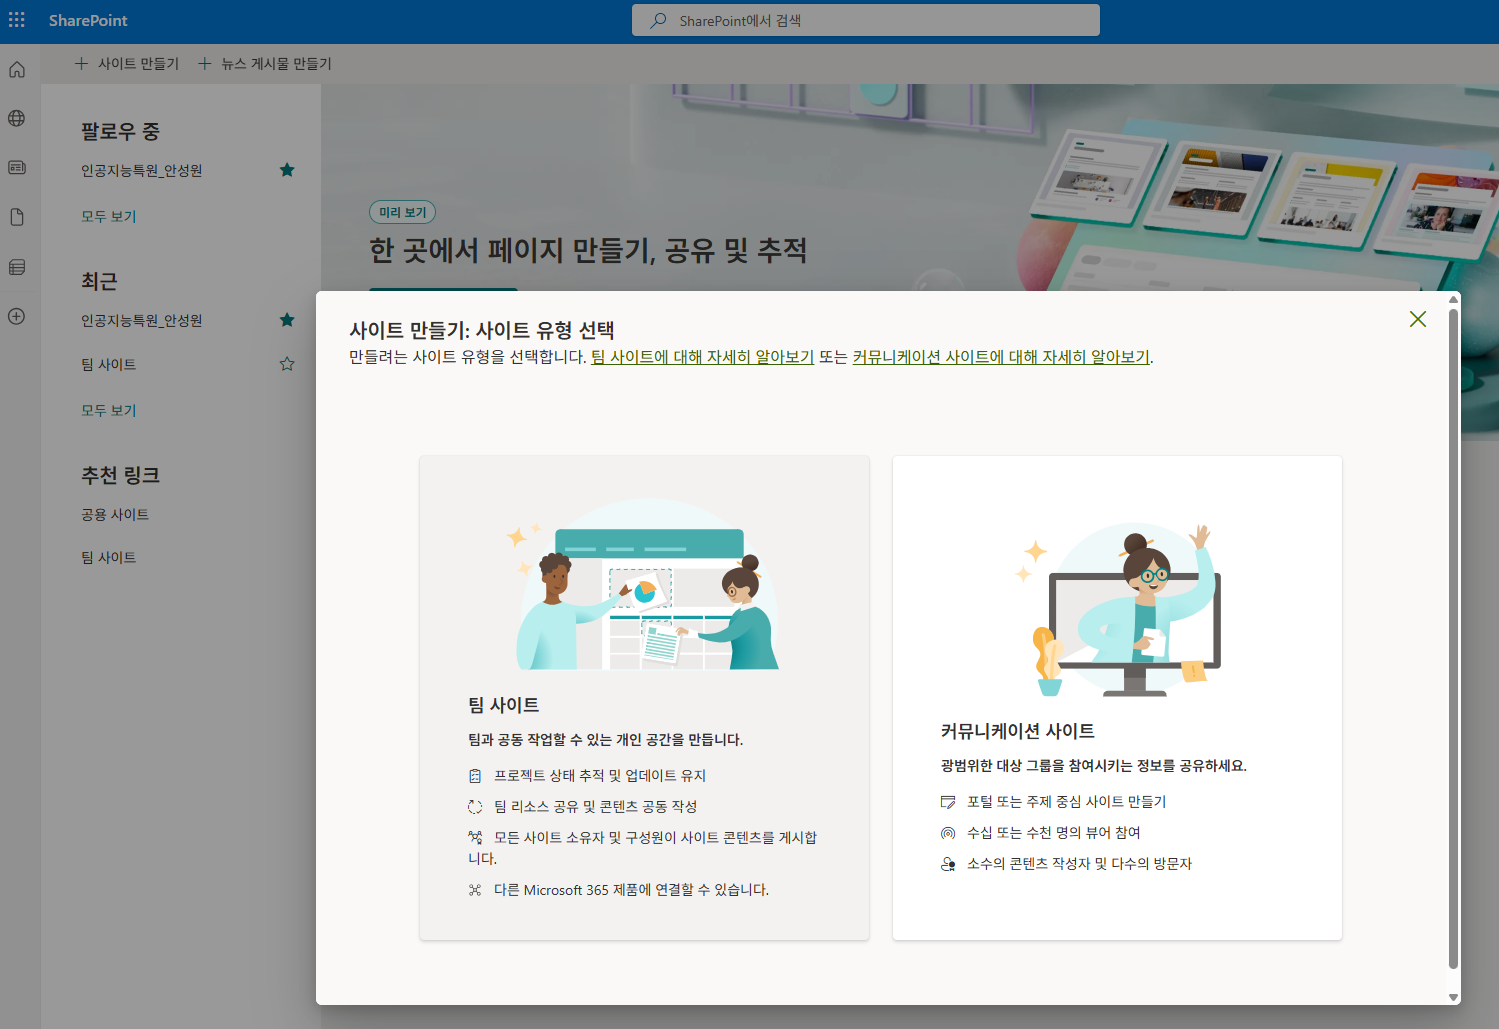Screen dimensions: 1499x1029
Task: Click banner heading 한 곳에서 페이지 만들기, 공유 및 추적
Action: click(588, 250)
